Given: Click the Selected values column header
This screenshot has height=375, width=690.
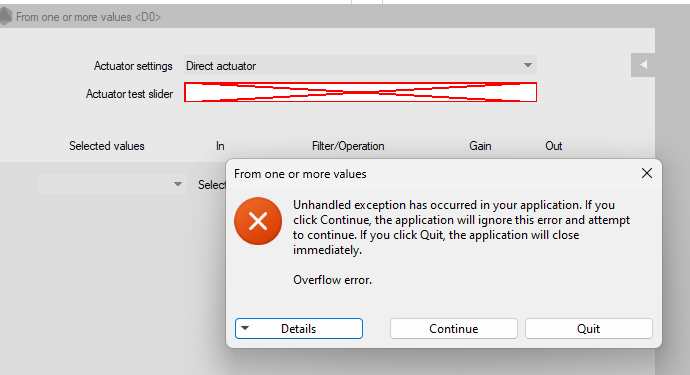Looking at the screenshot, I should pyautogui.click(x=106, y=146).
